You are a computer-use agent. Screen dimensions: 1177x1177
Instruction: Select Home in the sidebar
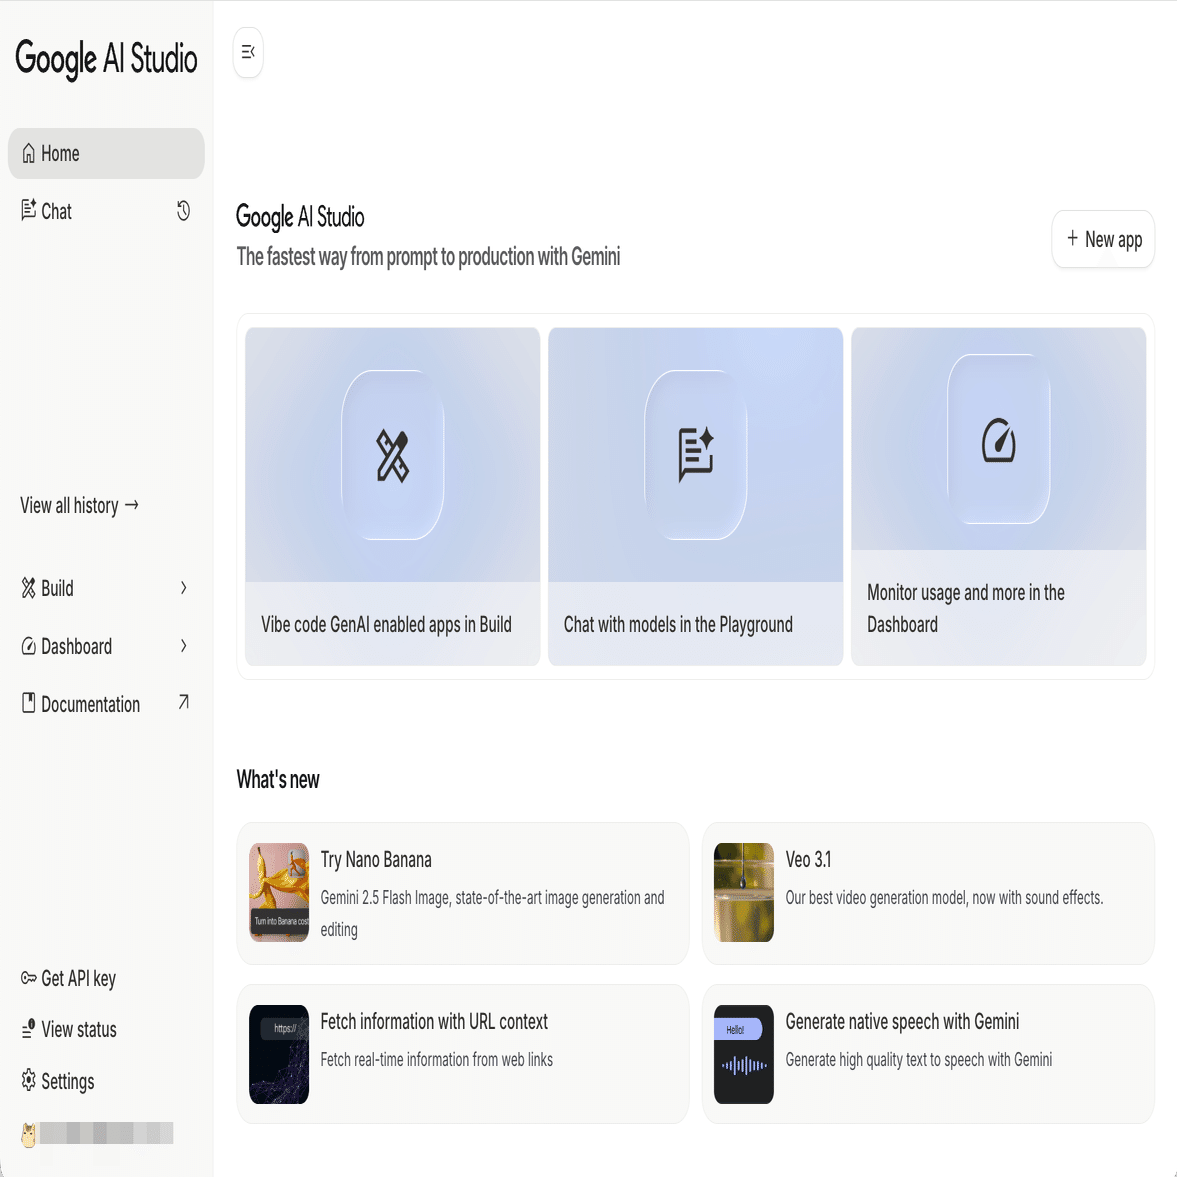tap(106, 154)
